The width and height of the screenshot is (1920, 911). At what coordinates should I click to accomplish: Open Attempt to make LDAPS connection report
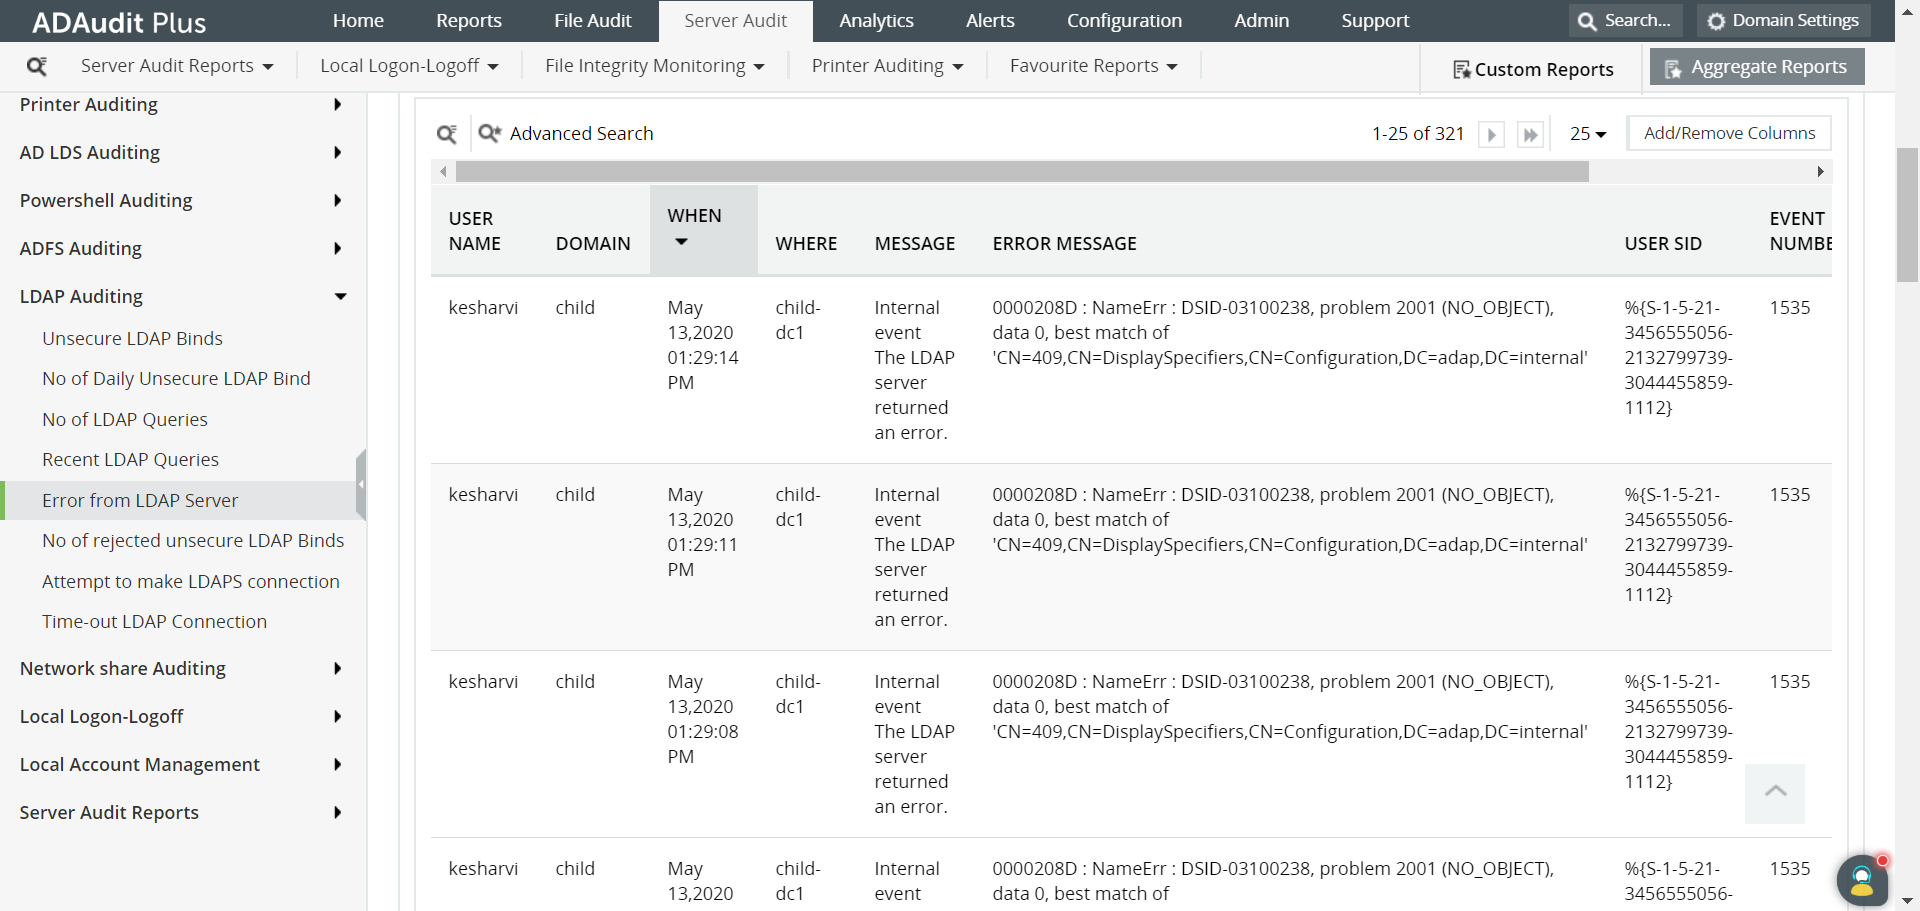(x=191, y=581)
